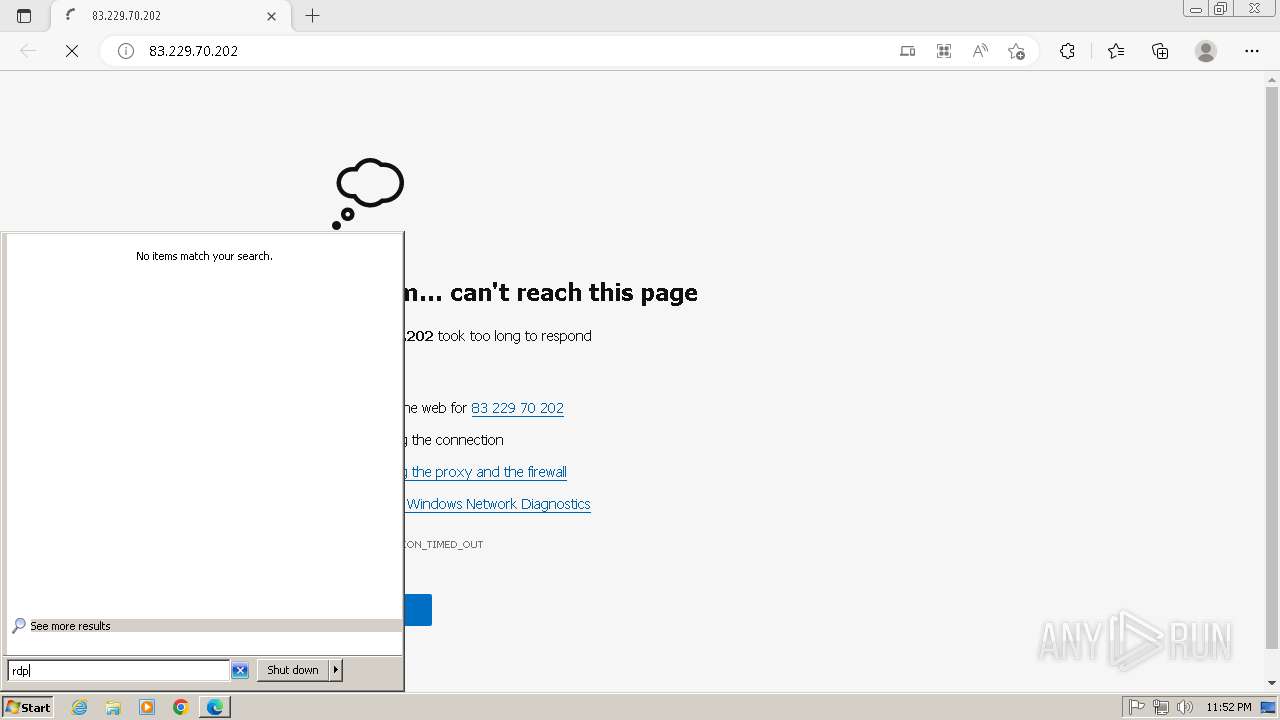1280x720 pixels.
Task: Open the 83 229 70 202 web search link
Action: (x=517, y=408)
